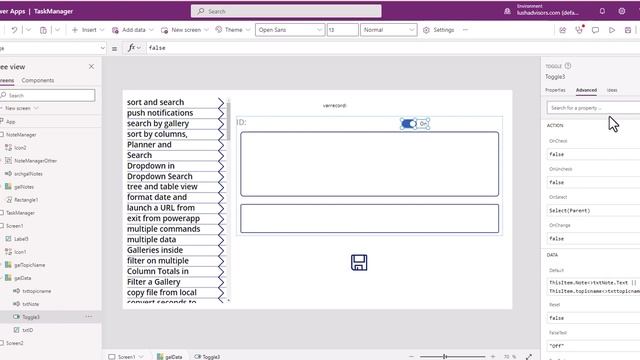The image size is (640, 360).
Task: Select txtNote in tree view
Action: tap(31, 304)
